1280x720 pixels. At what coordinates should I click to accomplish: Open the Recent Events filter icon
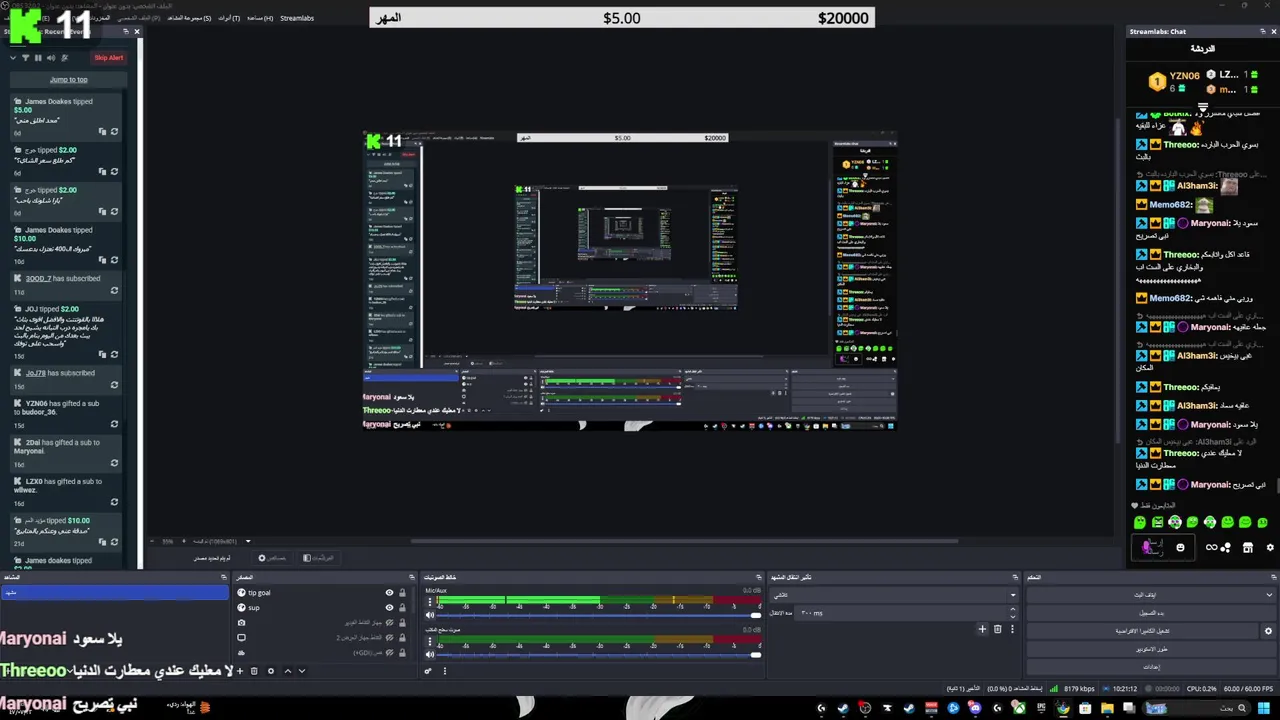[25, 58]
